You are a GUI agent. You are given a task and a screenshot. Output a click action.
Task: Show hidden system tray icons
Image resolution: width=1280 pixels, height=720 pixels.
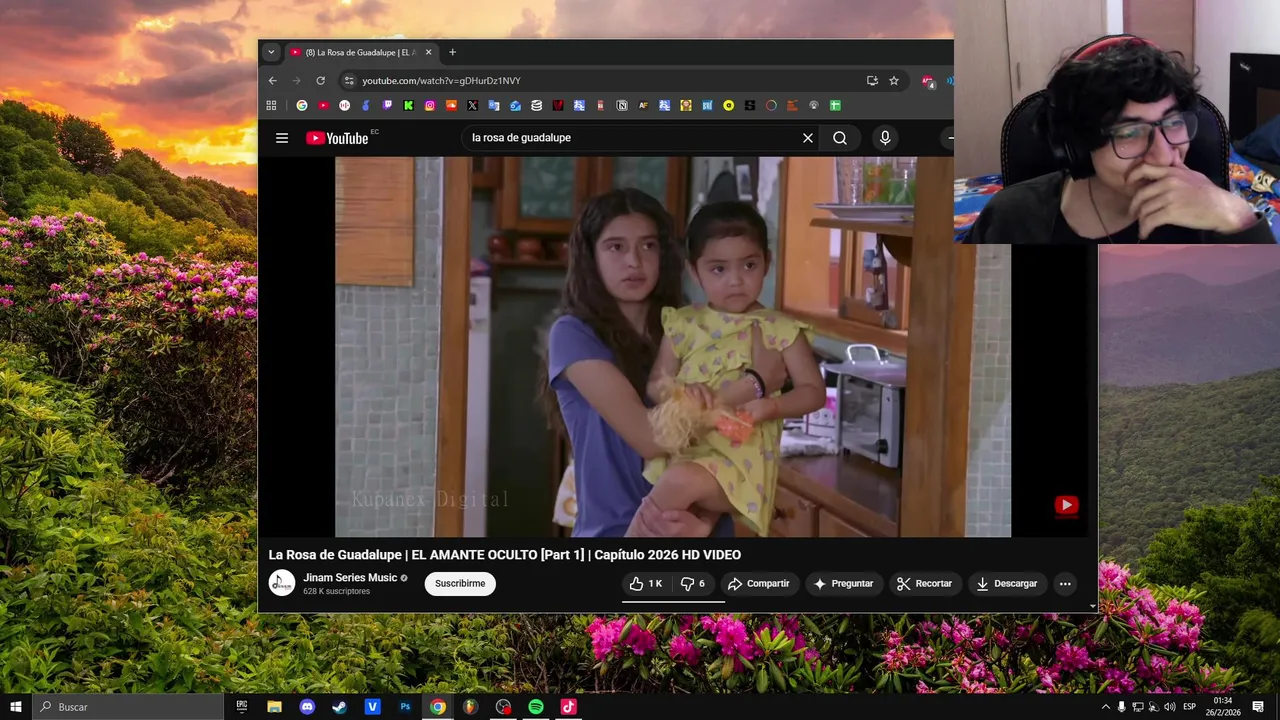click(1105, 706)
